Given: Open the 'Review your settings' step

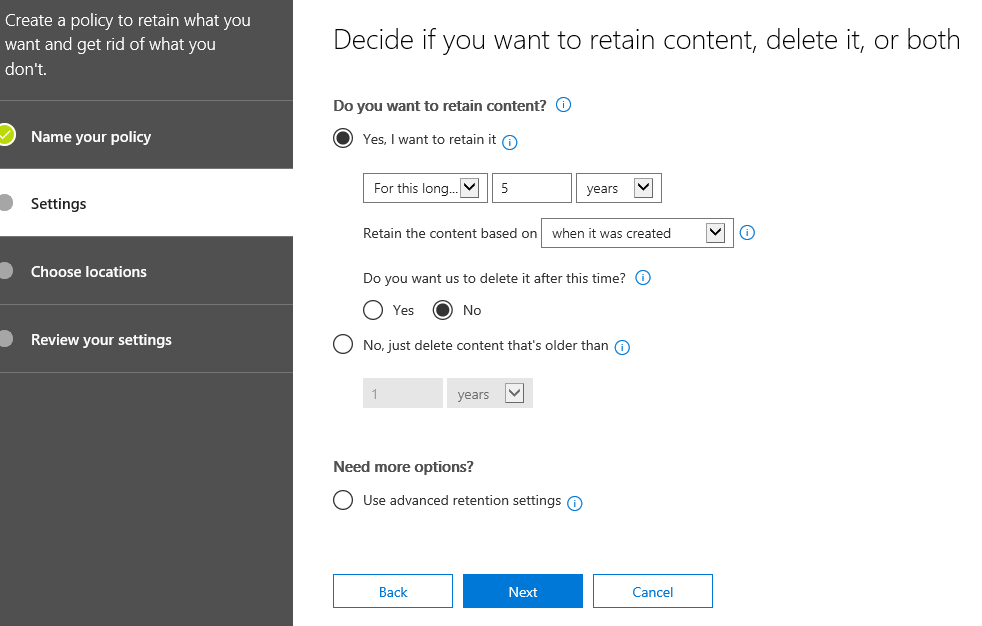Looking at the screenshot, I should [101, 340].
